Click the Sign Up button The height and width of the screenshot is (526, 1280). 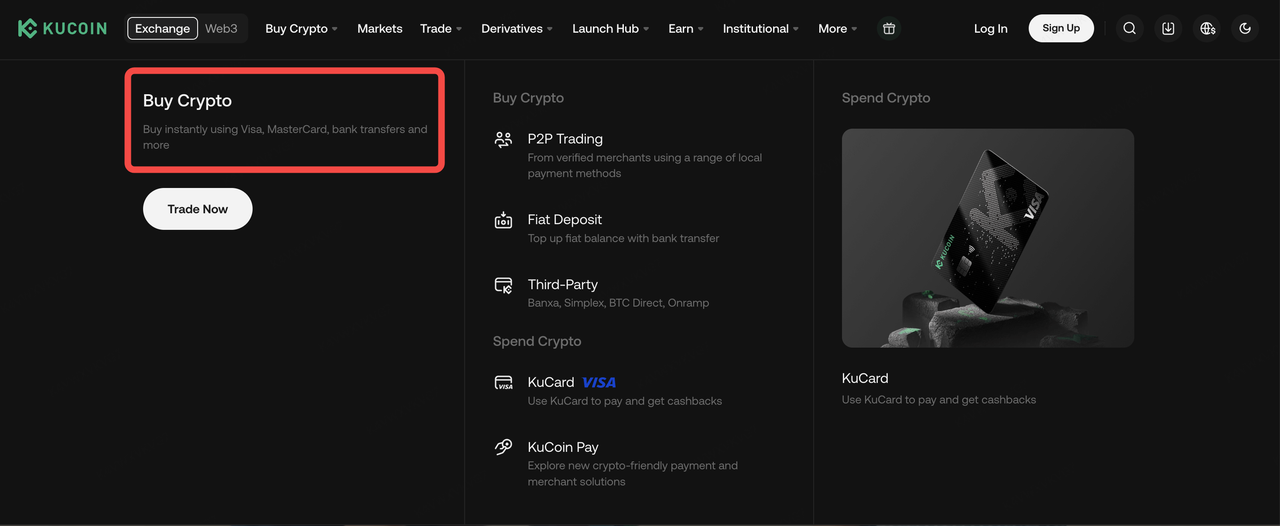coord(1061,28)
